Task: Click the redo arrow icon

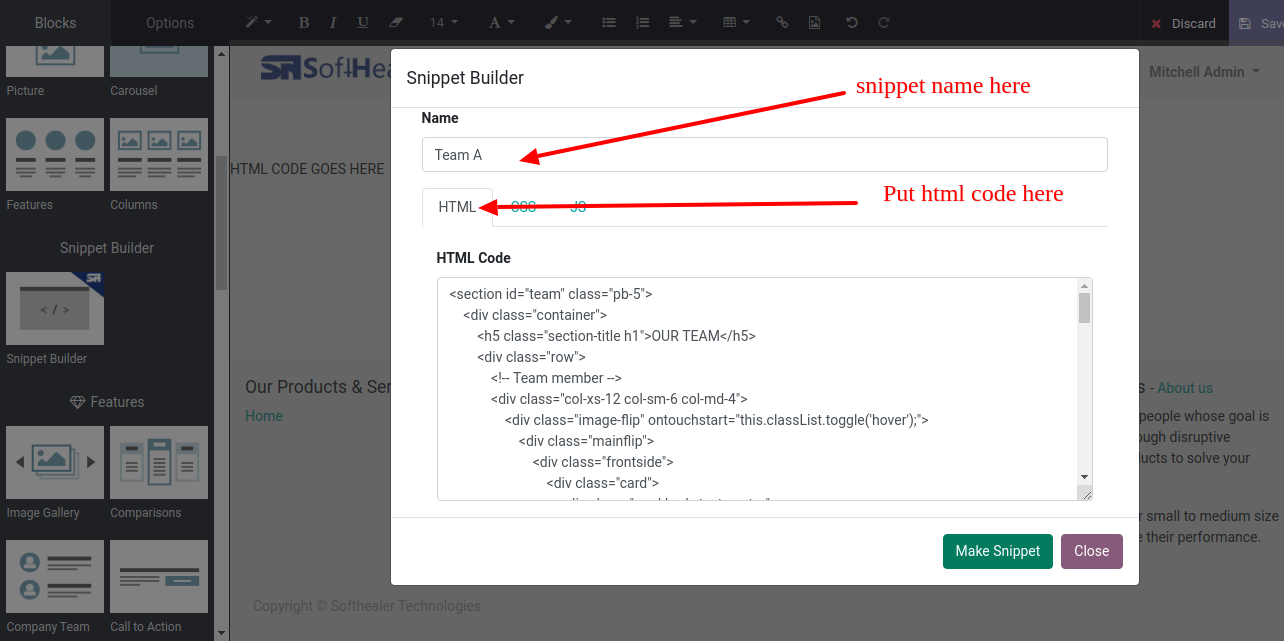Action: click(883, 22)
